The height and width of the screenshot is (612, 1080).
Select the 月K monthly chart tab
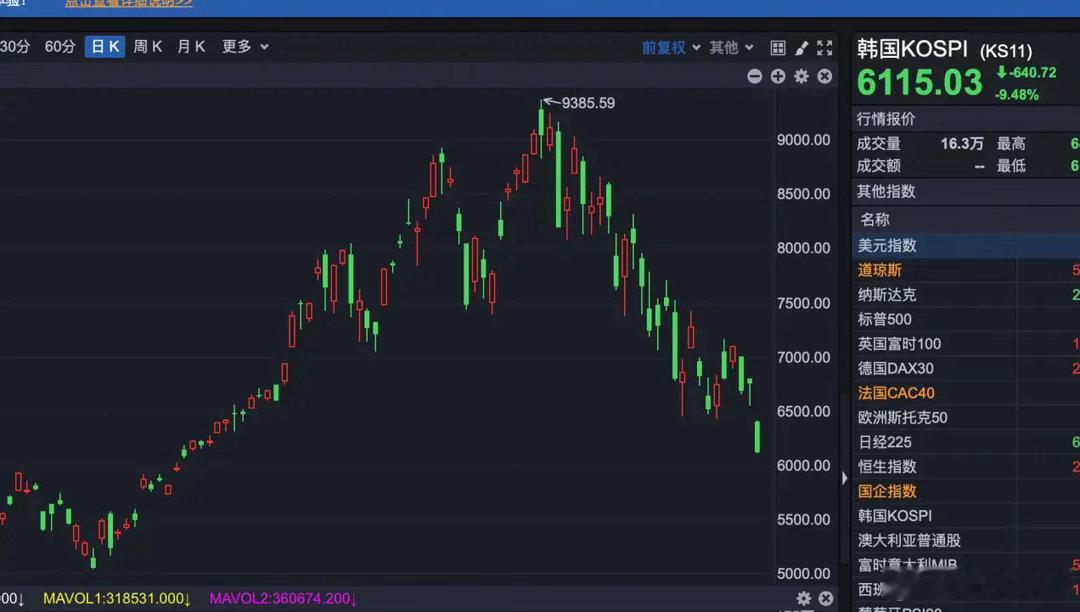(191, 47)
